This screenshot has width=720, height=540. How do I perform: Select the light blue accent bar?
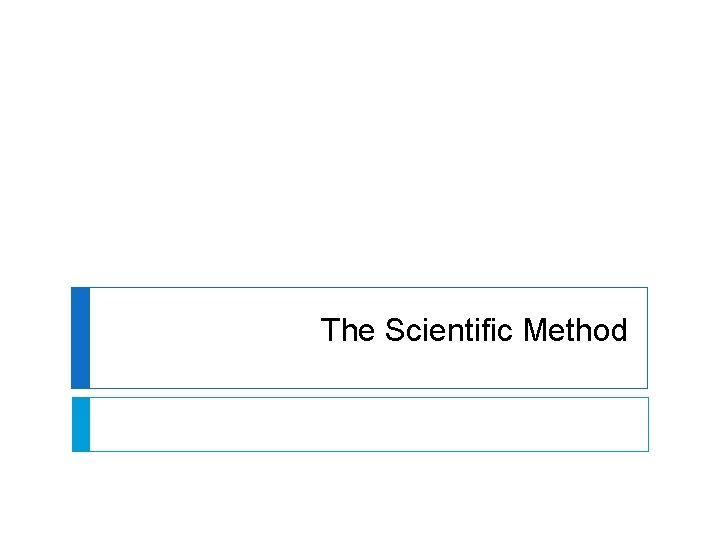(80, 424)
